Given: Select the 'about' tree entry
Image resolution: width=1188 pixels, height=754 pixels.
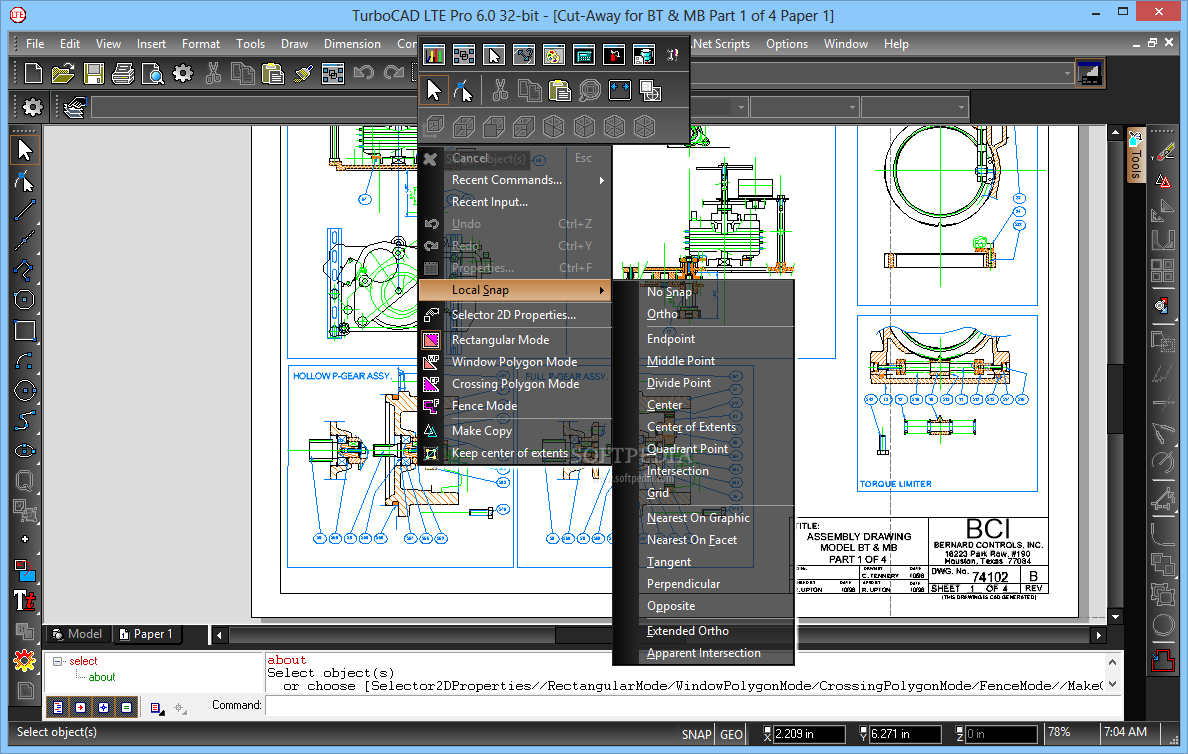Looking at the screenshot, I should pyautogui.click(x=102, y=677).
